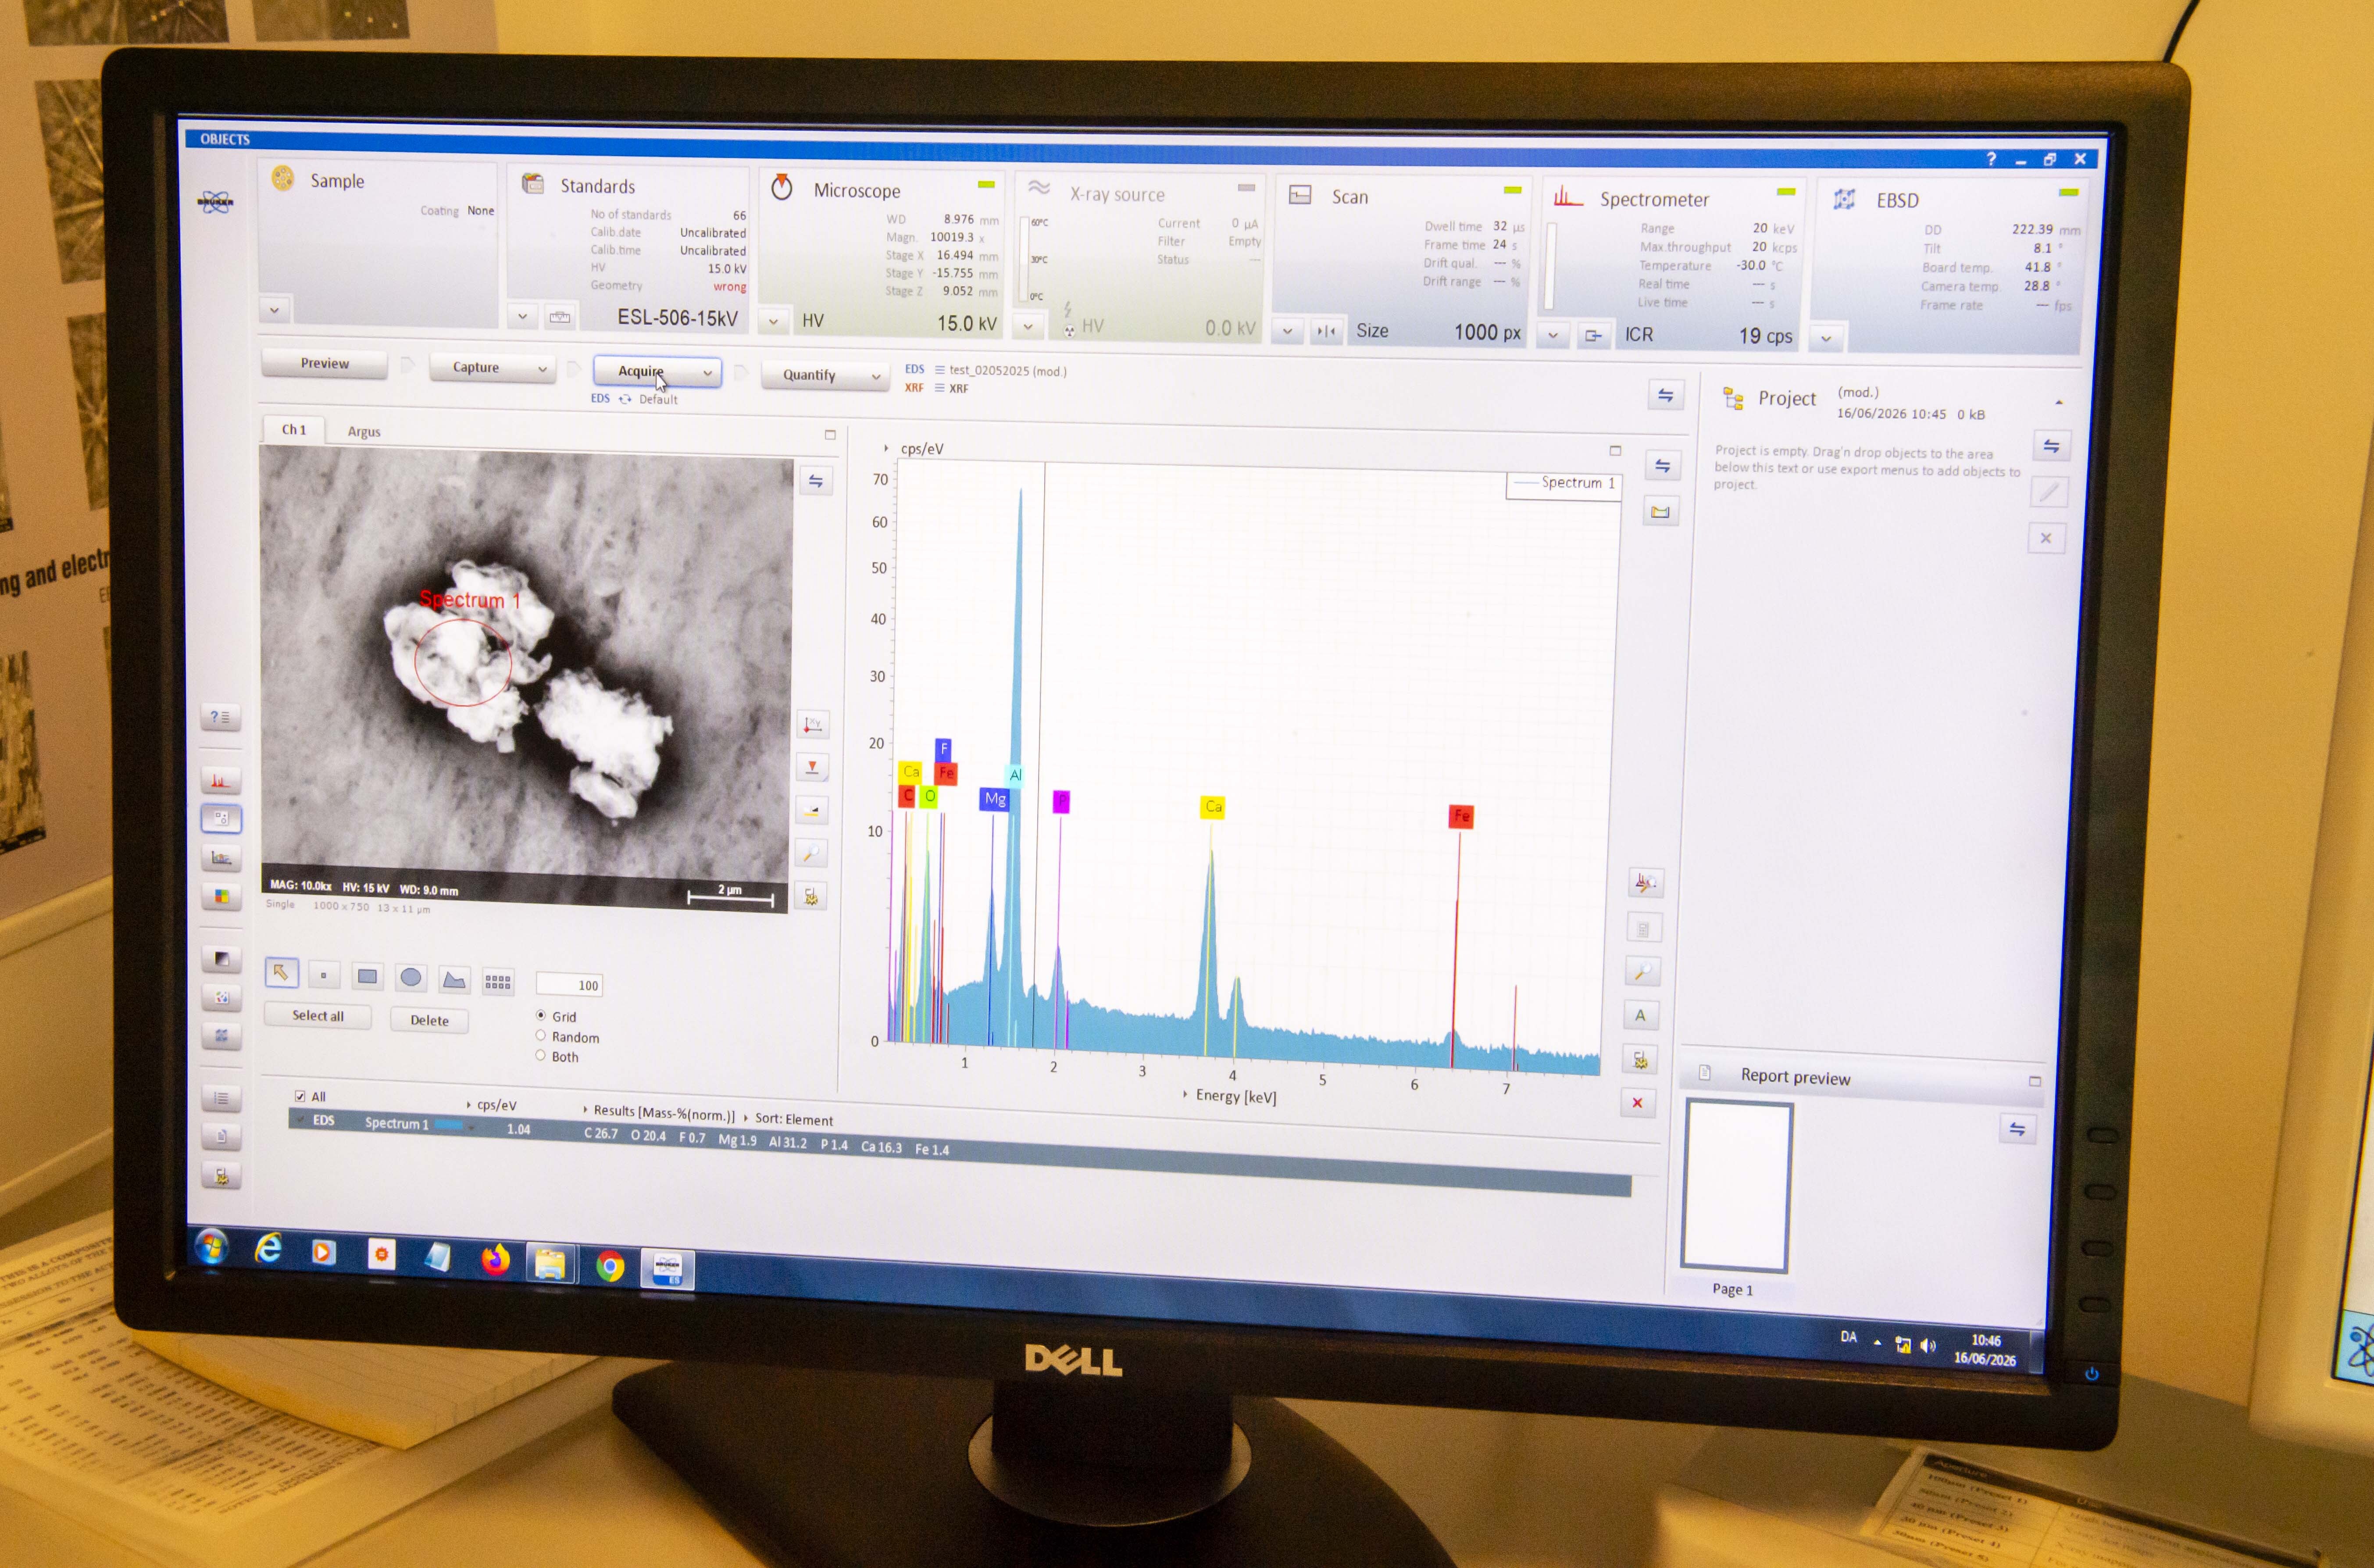The height and width of the screenshot is (1568, 2374).
Task: Select the Ellipse object tool
Action: tap(410, 978)
